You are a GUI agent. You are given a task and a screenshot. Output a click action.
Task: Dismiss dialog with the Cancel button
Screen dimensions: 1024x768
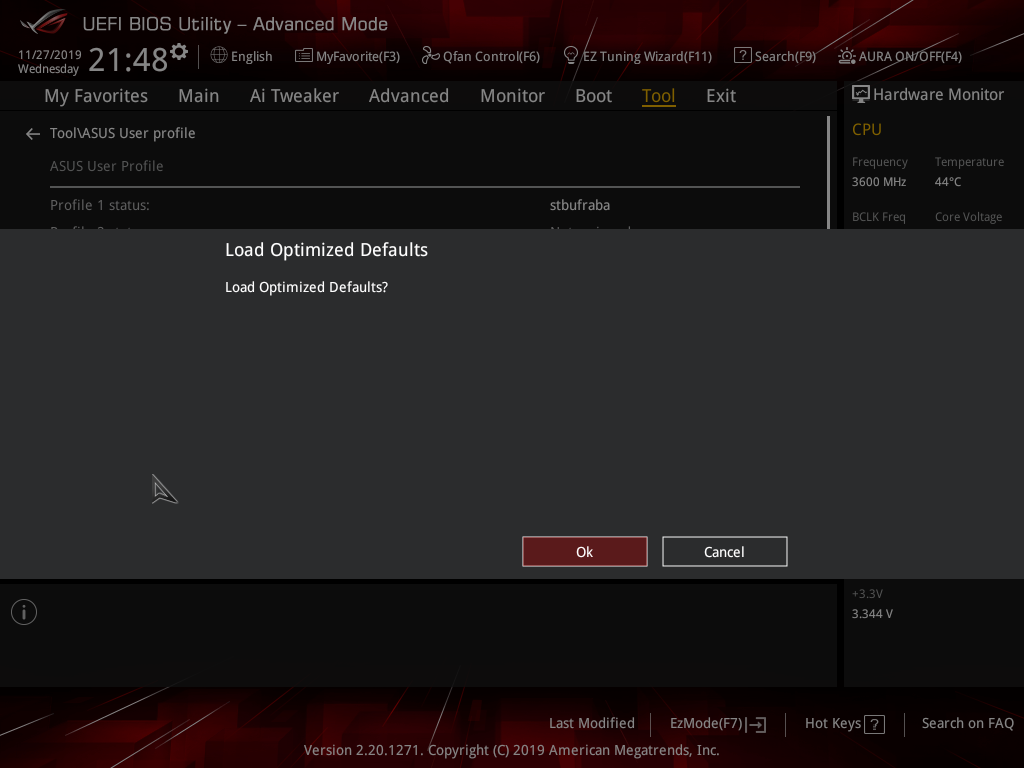tap(724, 552)
